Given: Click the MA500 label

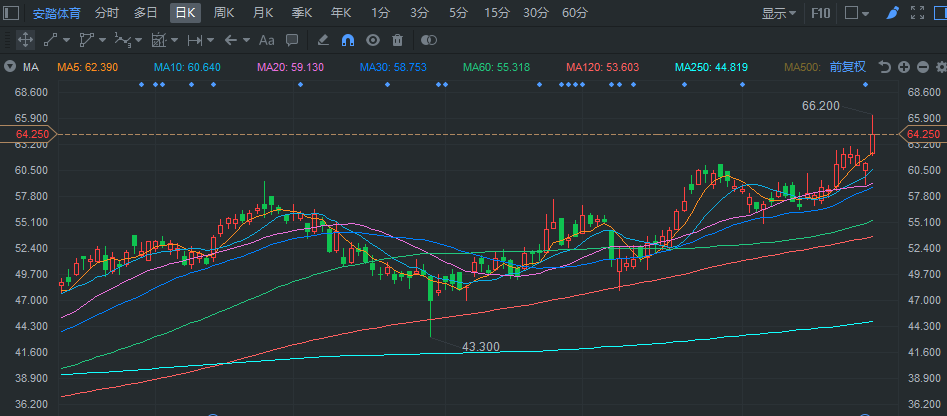Looking at the screenshot, I should [x=803, y=67].
